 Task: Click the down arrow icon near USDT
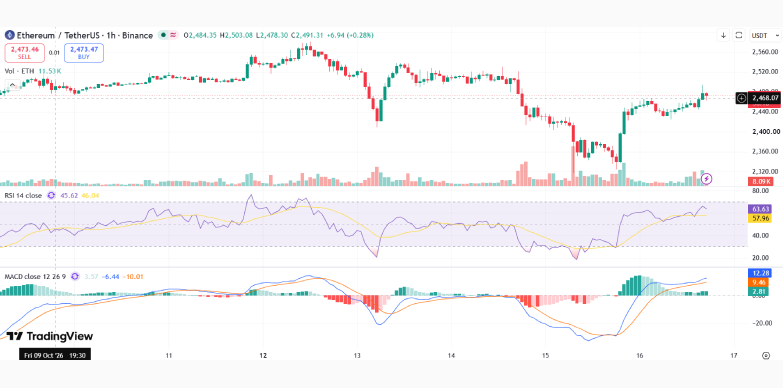[x=724, y=35]
